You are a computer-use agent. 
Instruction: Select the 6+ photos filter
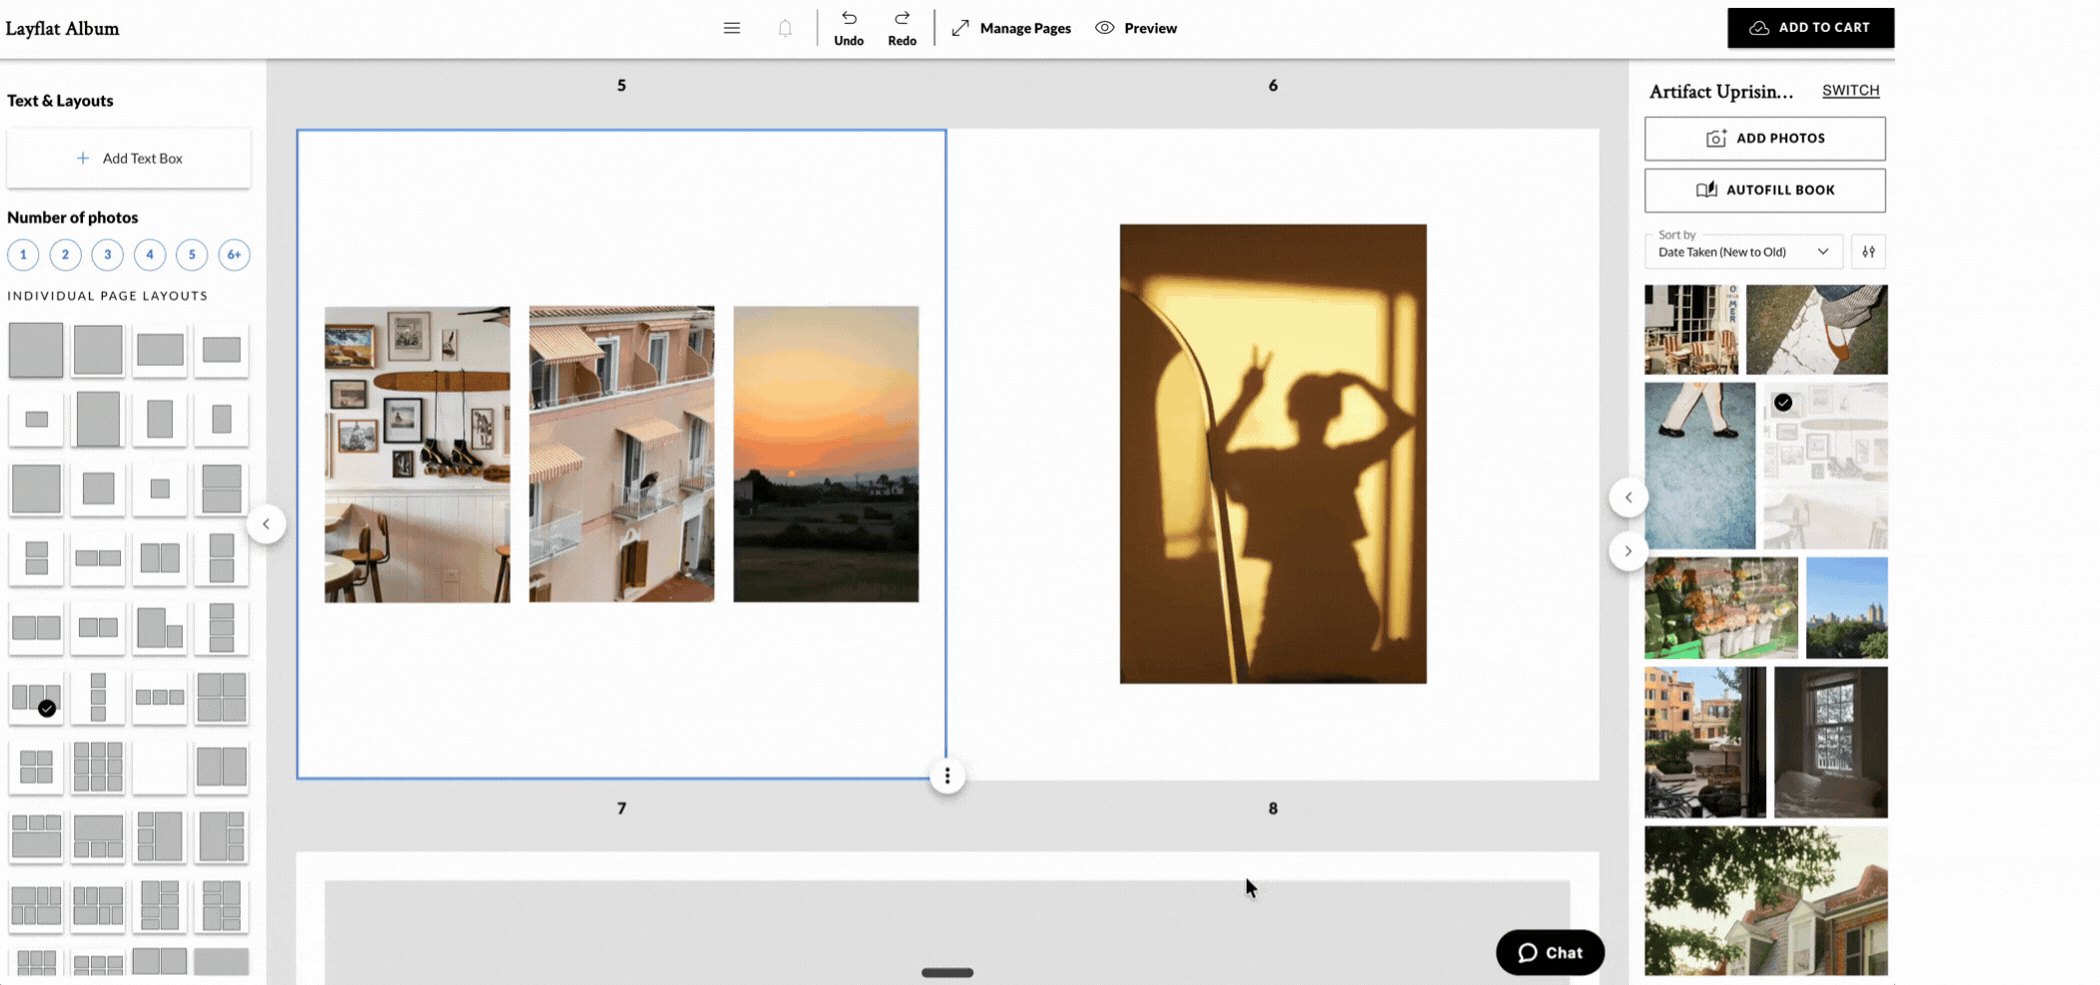pos(234,255)
